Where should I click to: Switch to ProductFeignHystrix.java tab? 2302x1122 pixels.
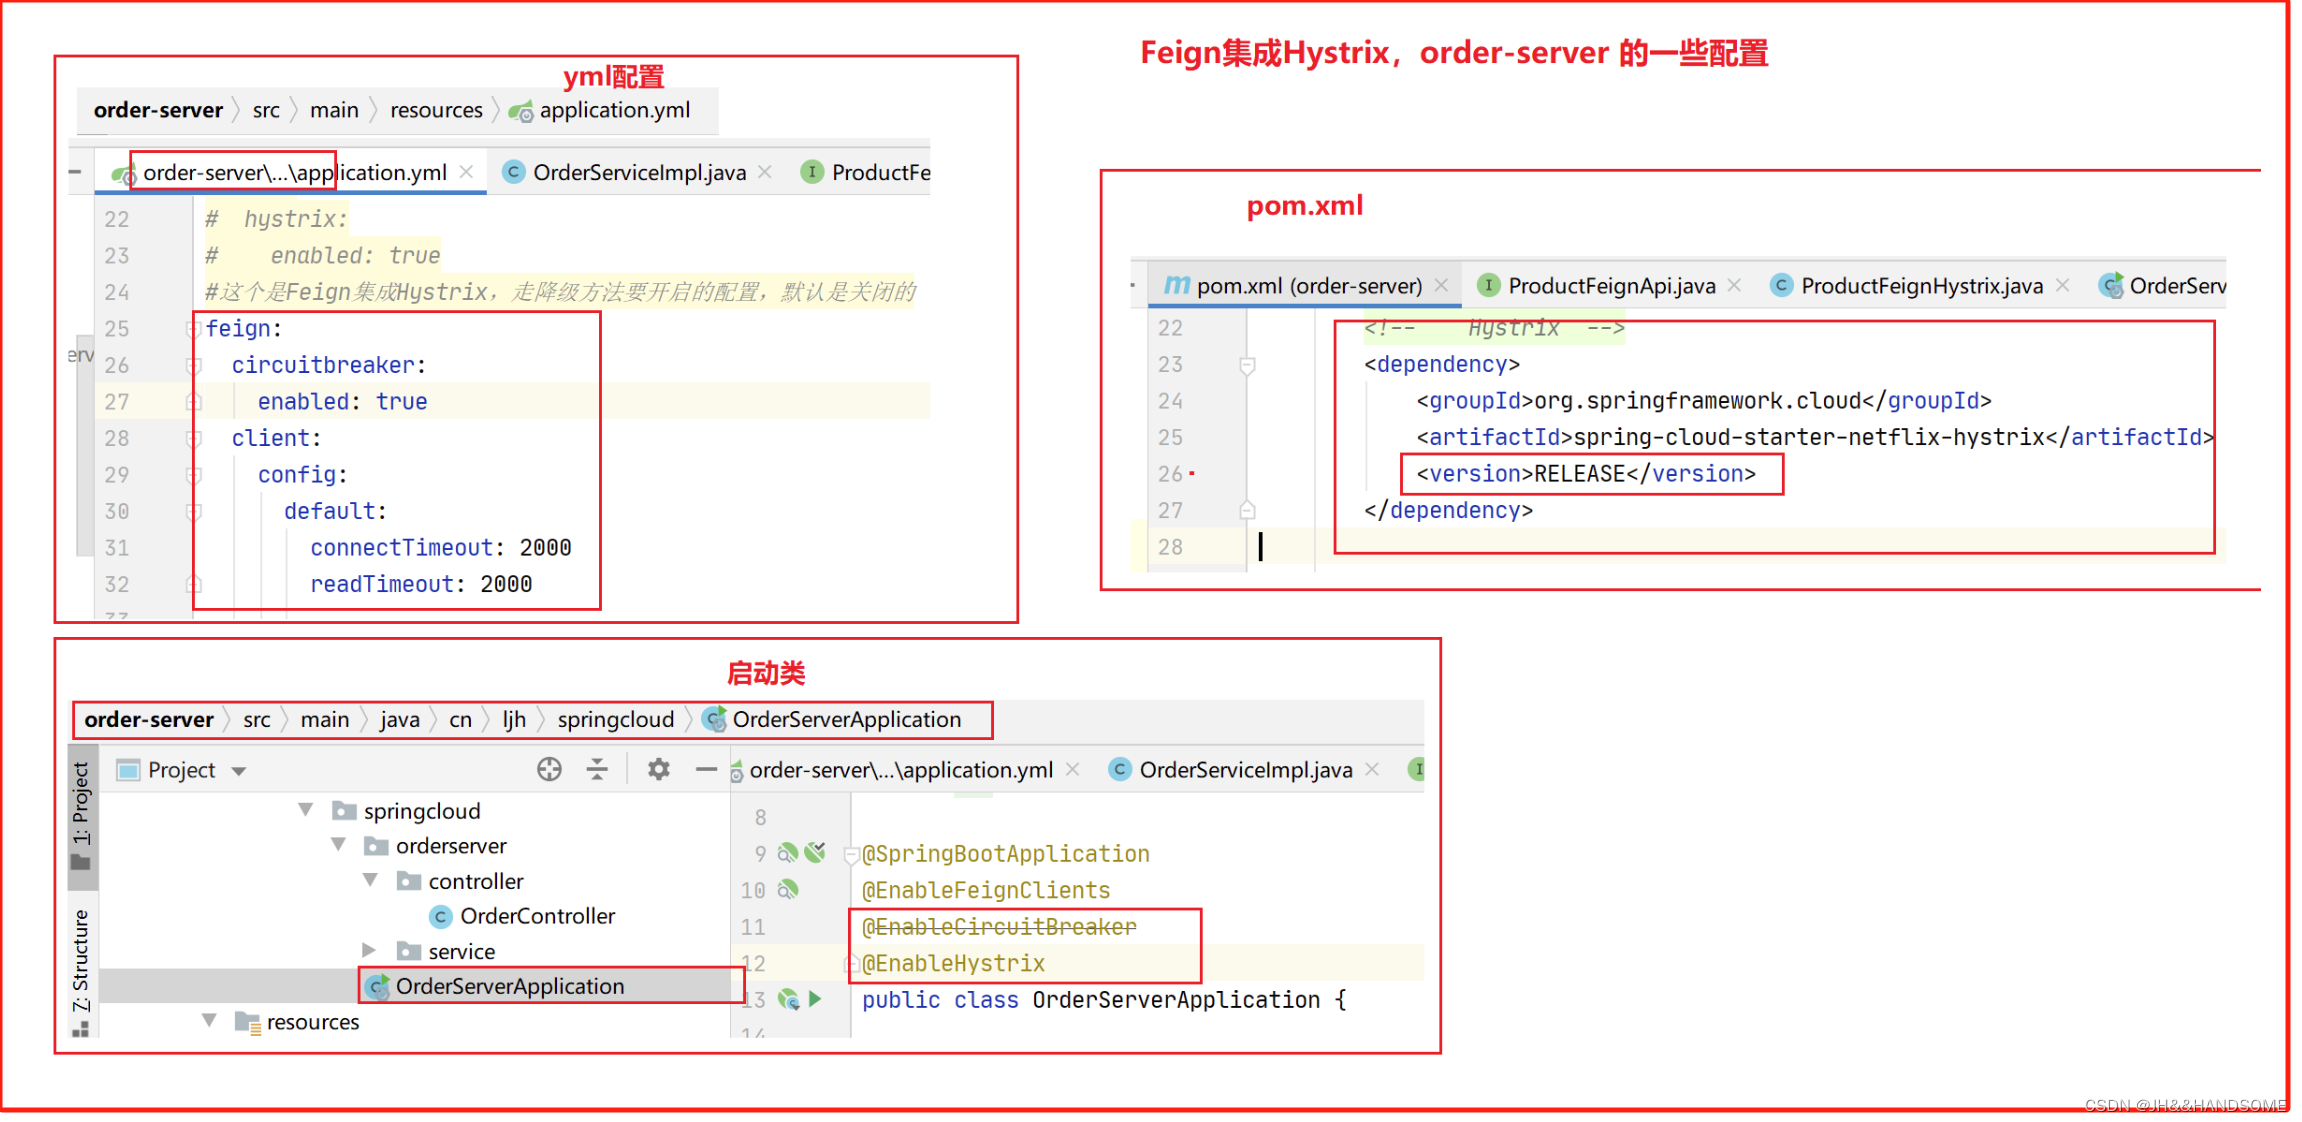click(x=1907, y=286)
